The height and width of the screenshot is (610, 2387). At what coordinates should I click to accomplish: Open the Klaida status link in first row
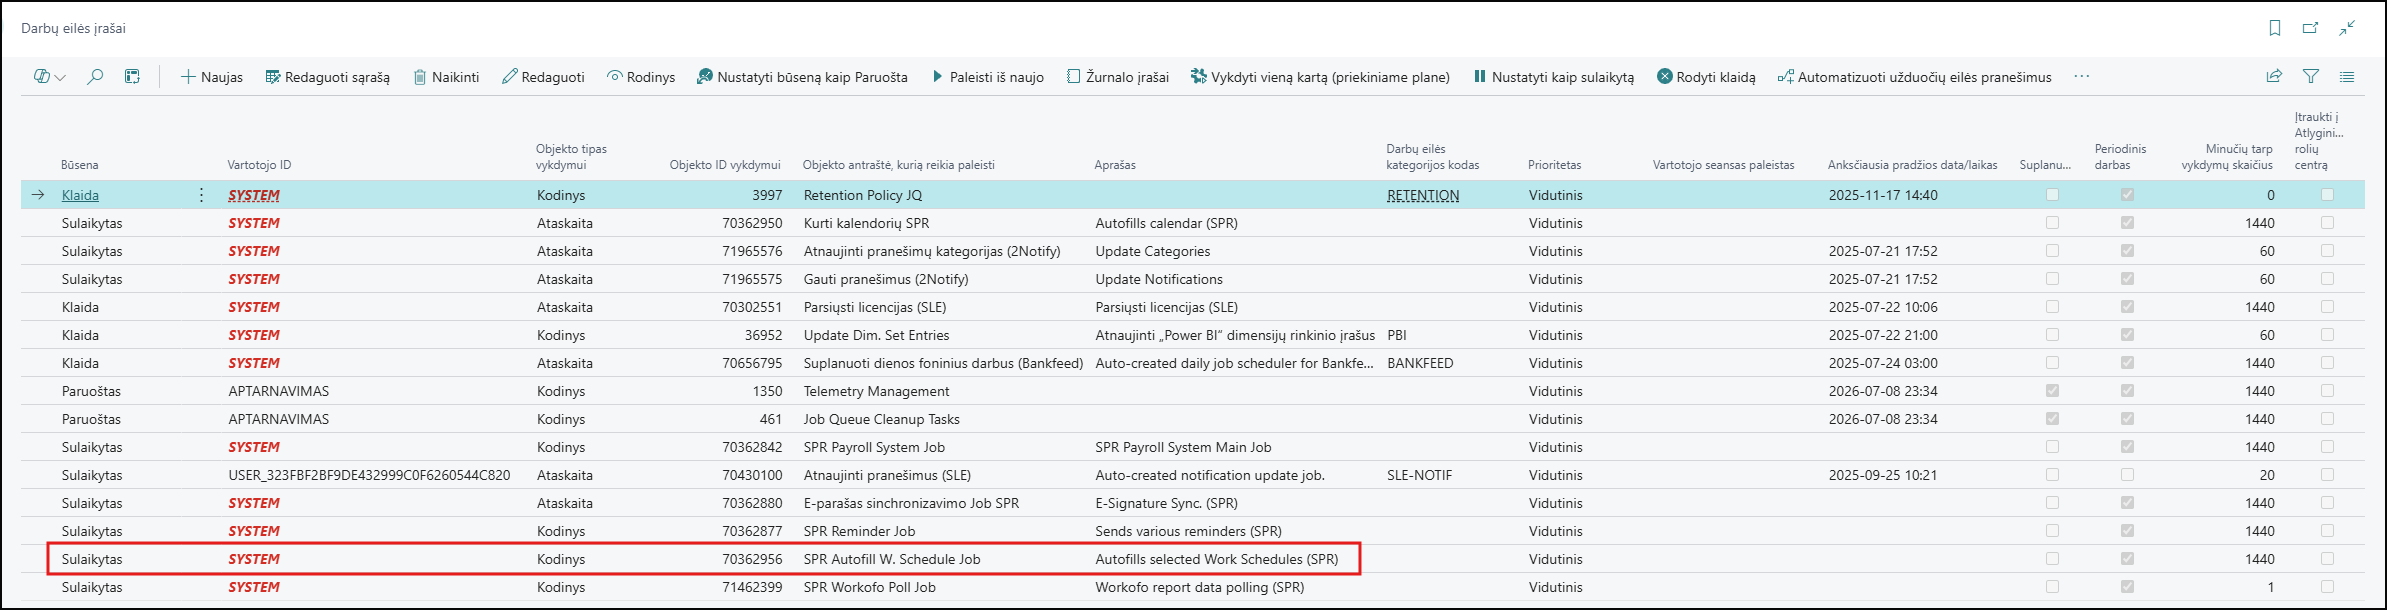click(80, 195)
